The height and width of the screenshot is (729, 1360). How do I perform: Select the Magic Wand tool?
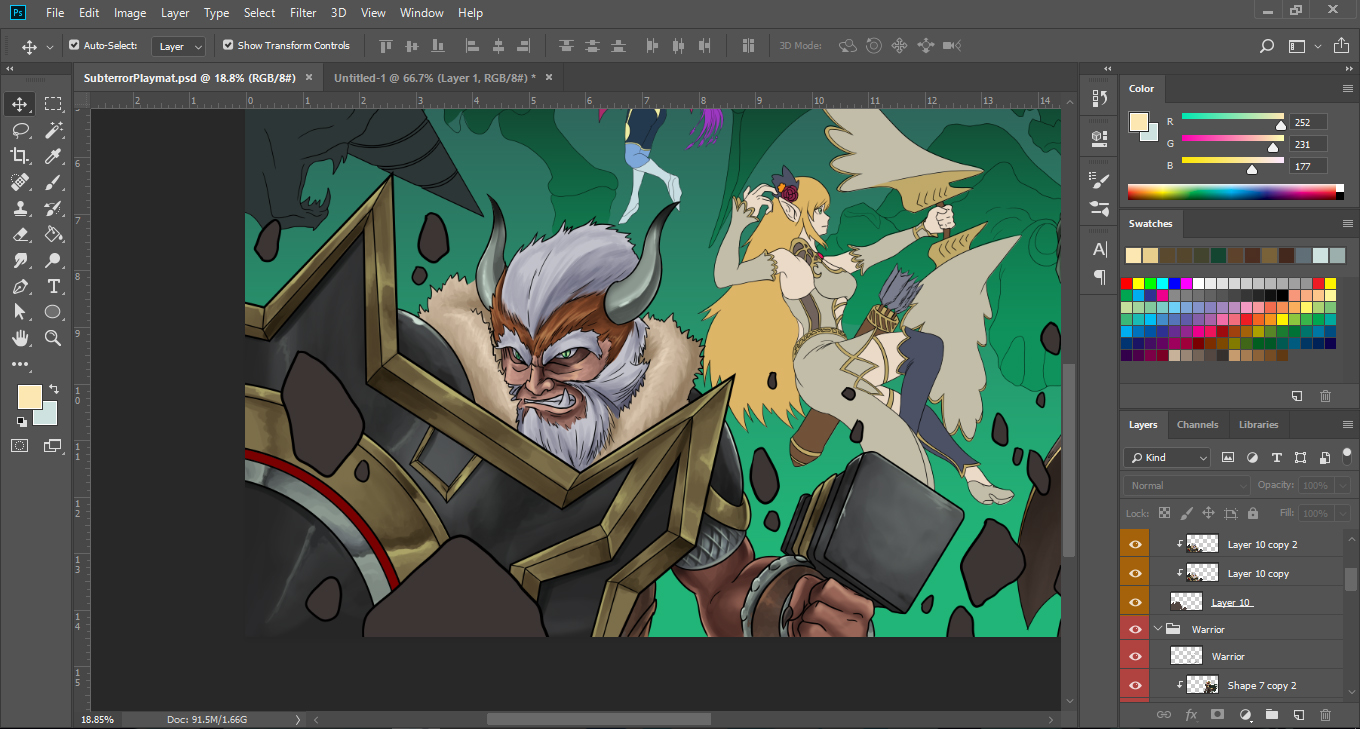pos(54,130)
